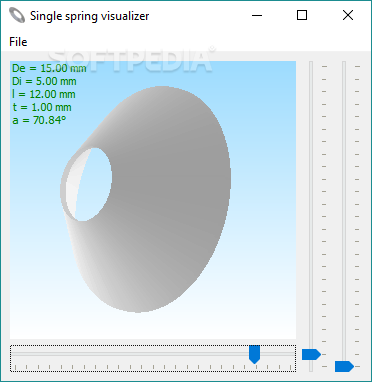
Task: Click the 'a = 70.84°' angle text
Action: 39,120
